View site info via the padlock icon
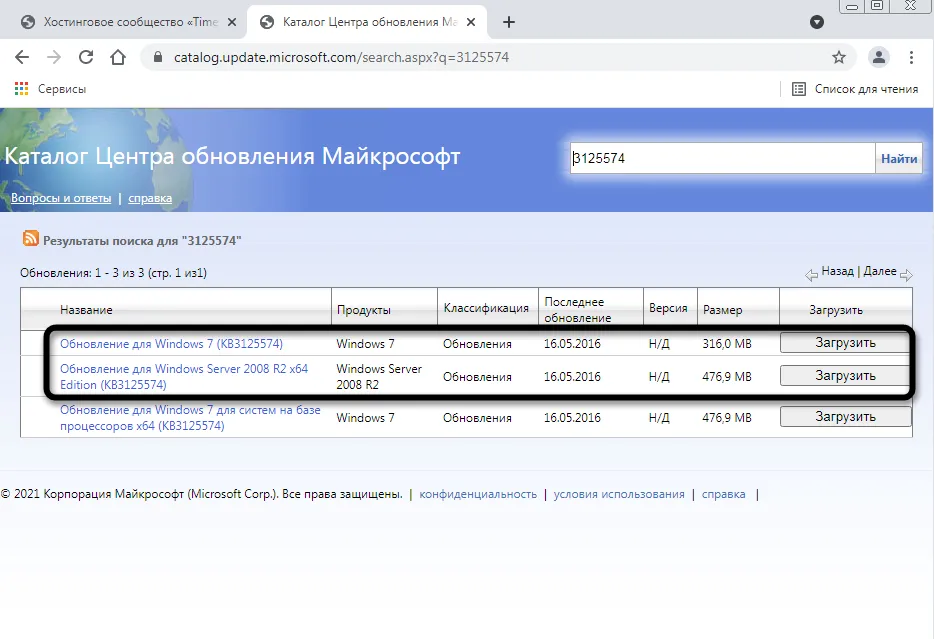The image size is (934, 639). (x=158, y=57)
